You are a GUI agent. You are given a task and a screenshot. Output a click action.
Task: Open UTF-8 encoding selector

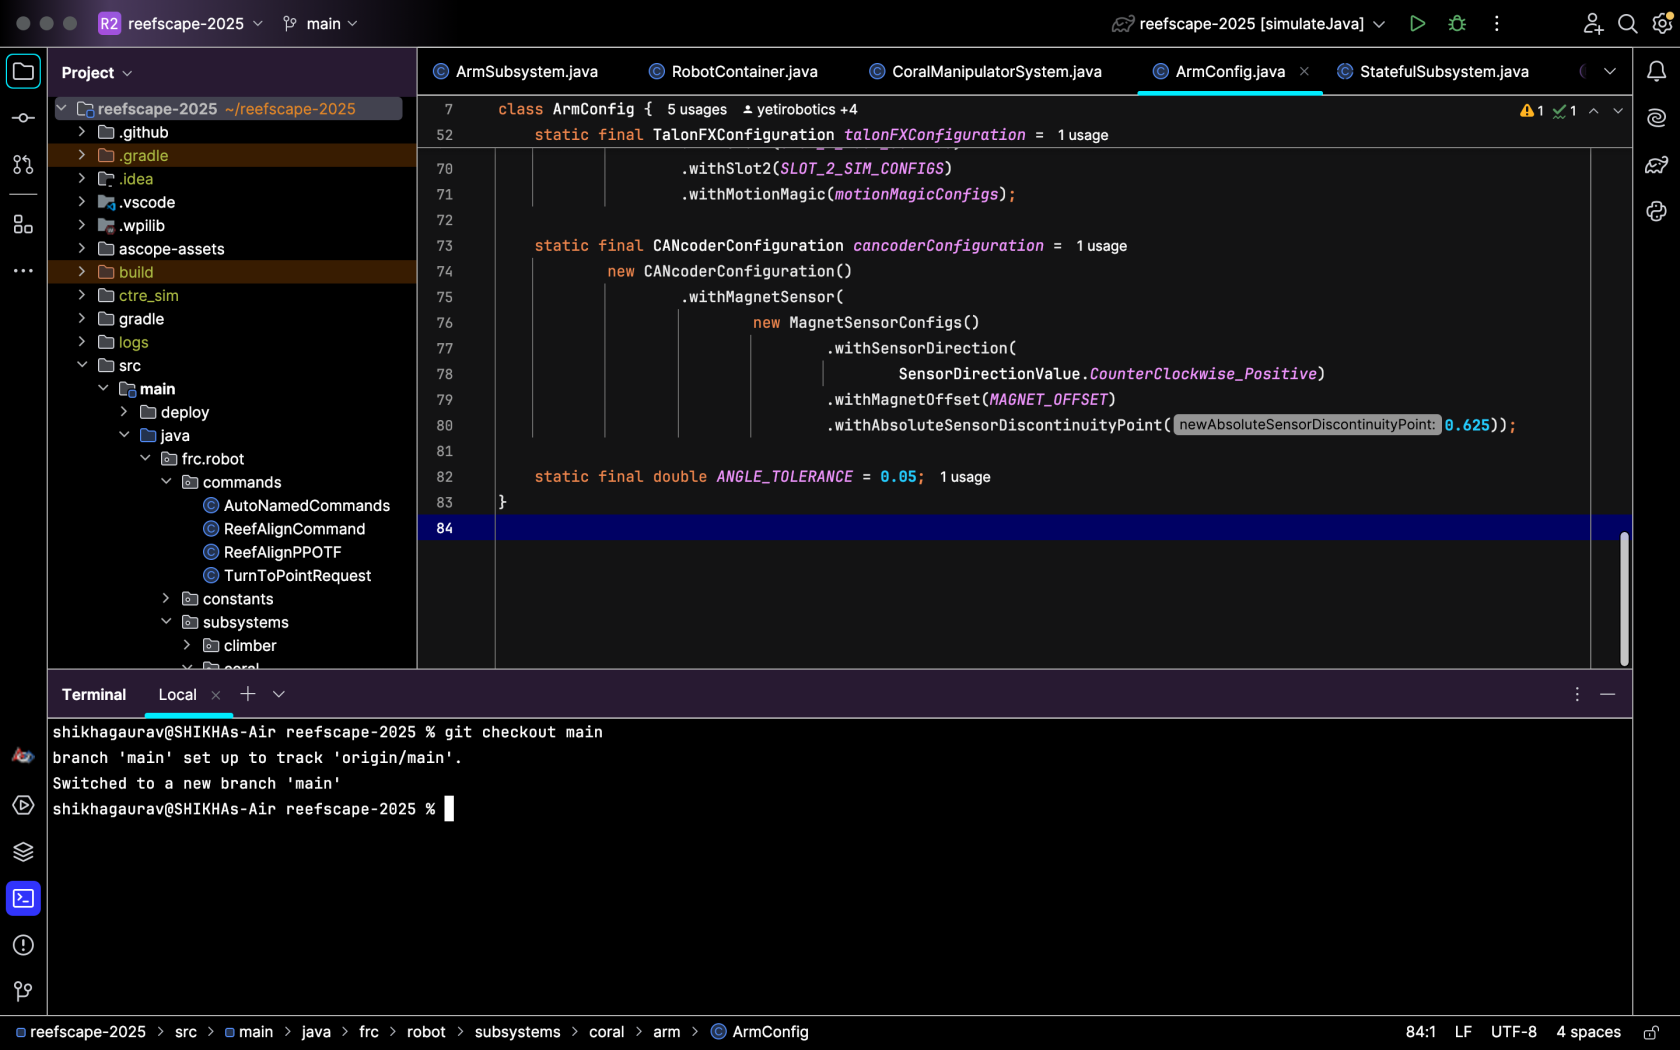tap(1513, 1032)
